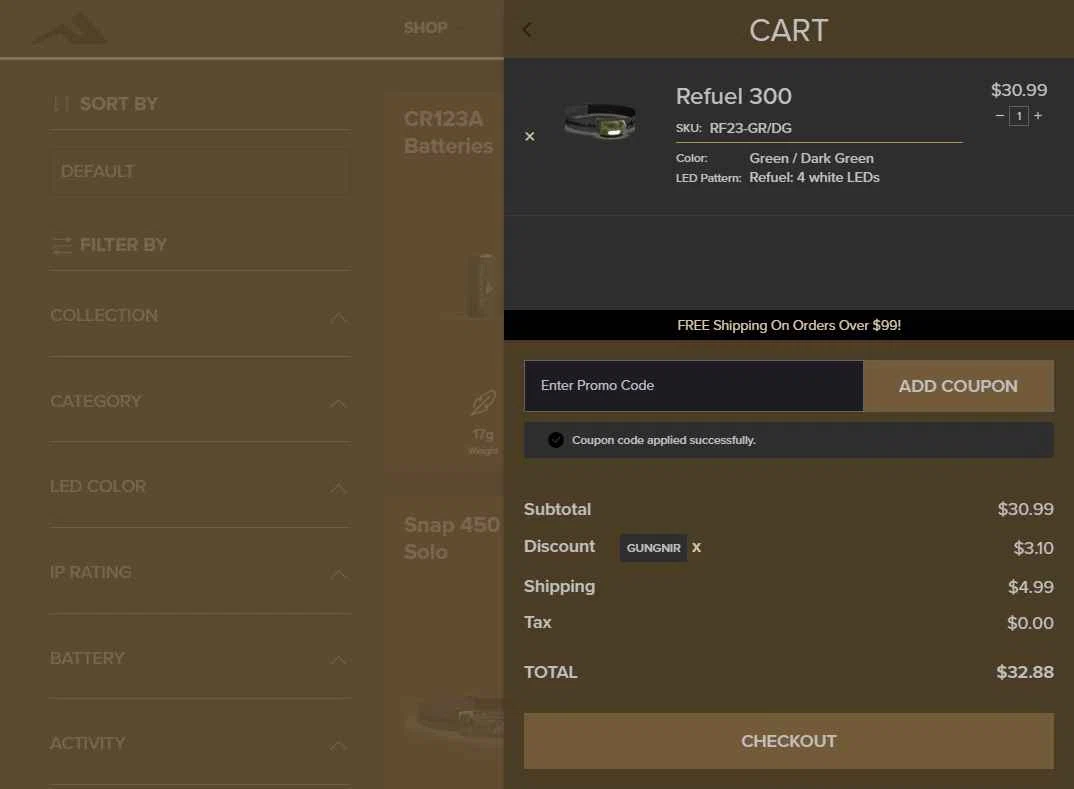Image resolution: width=1074 pixels, height=789 pixels.
Task: Click the quantity field showing 1
Action: (1019, 116)
